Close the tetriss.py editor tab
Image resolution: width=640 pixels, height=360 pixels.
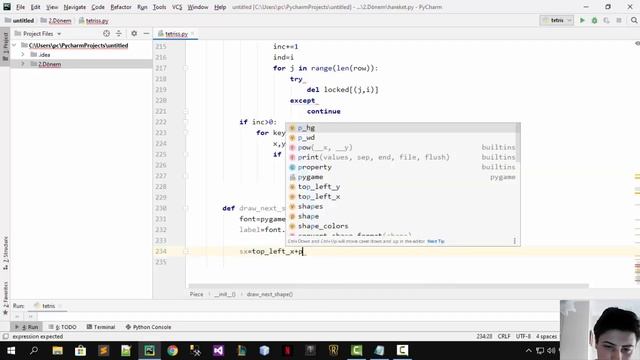[193, 34]
